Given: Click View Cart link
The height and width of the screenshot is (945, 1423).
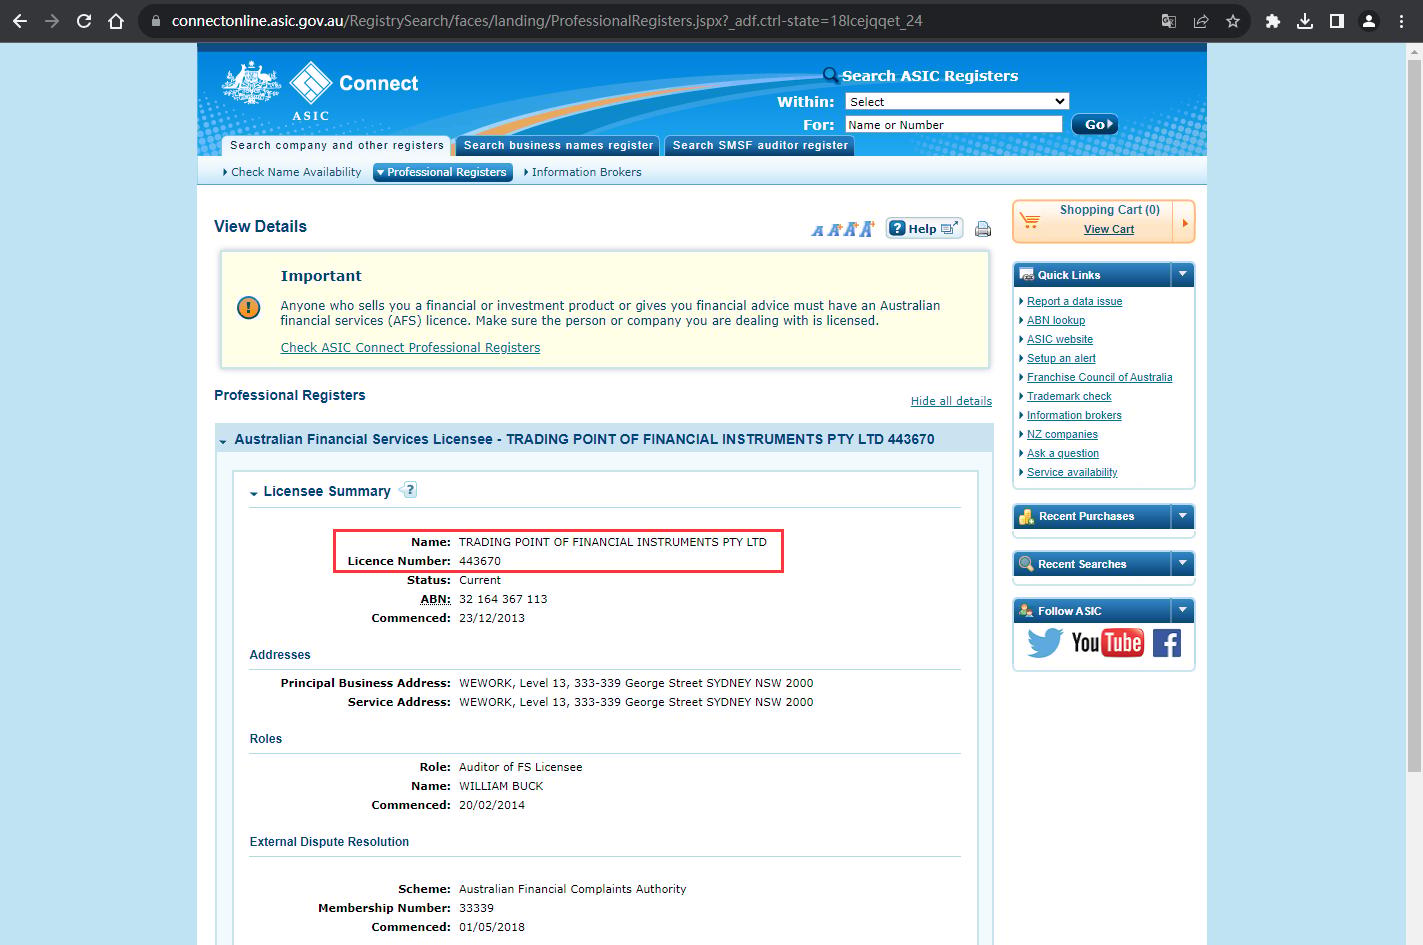Looking at the screenshot, I should click(1109, 229).
